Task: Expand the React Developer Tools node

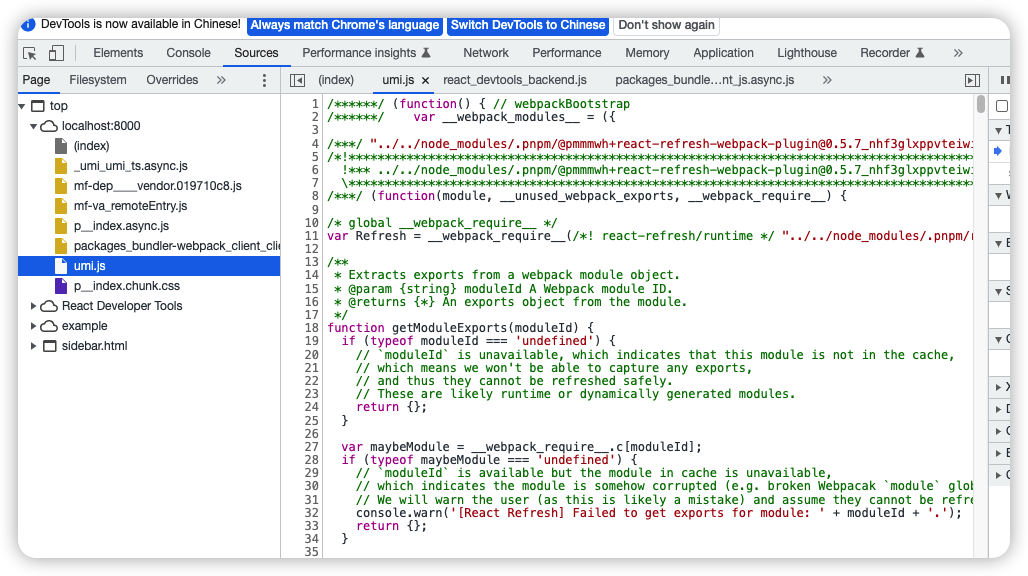Action: [x=33, y=306]
